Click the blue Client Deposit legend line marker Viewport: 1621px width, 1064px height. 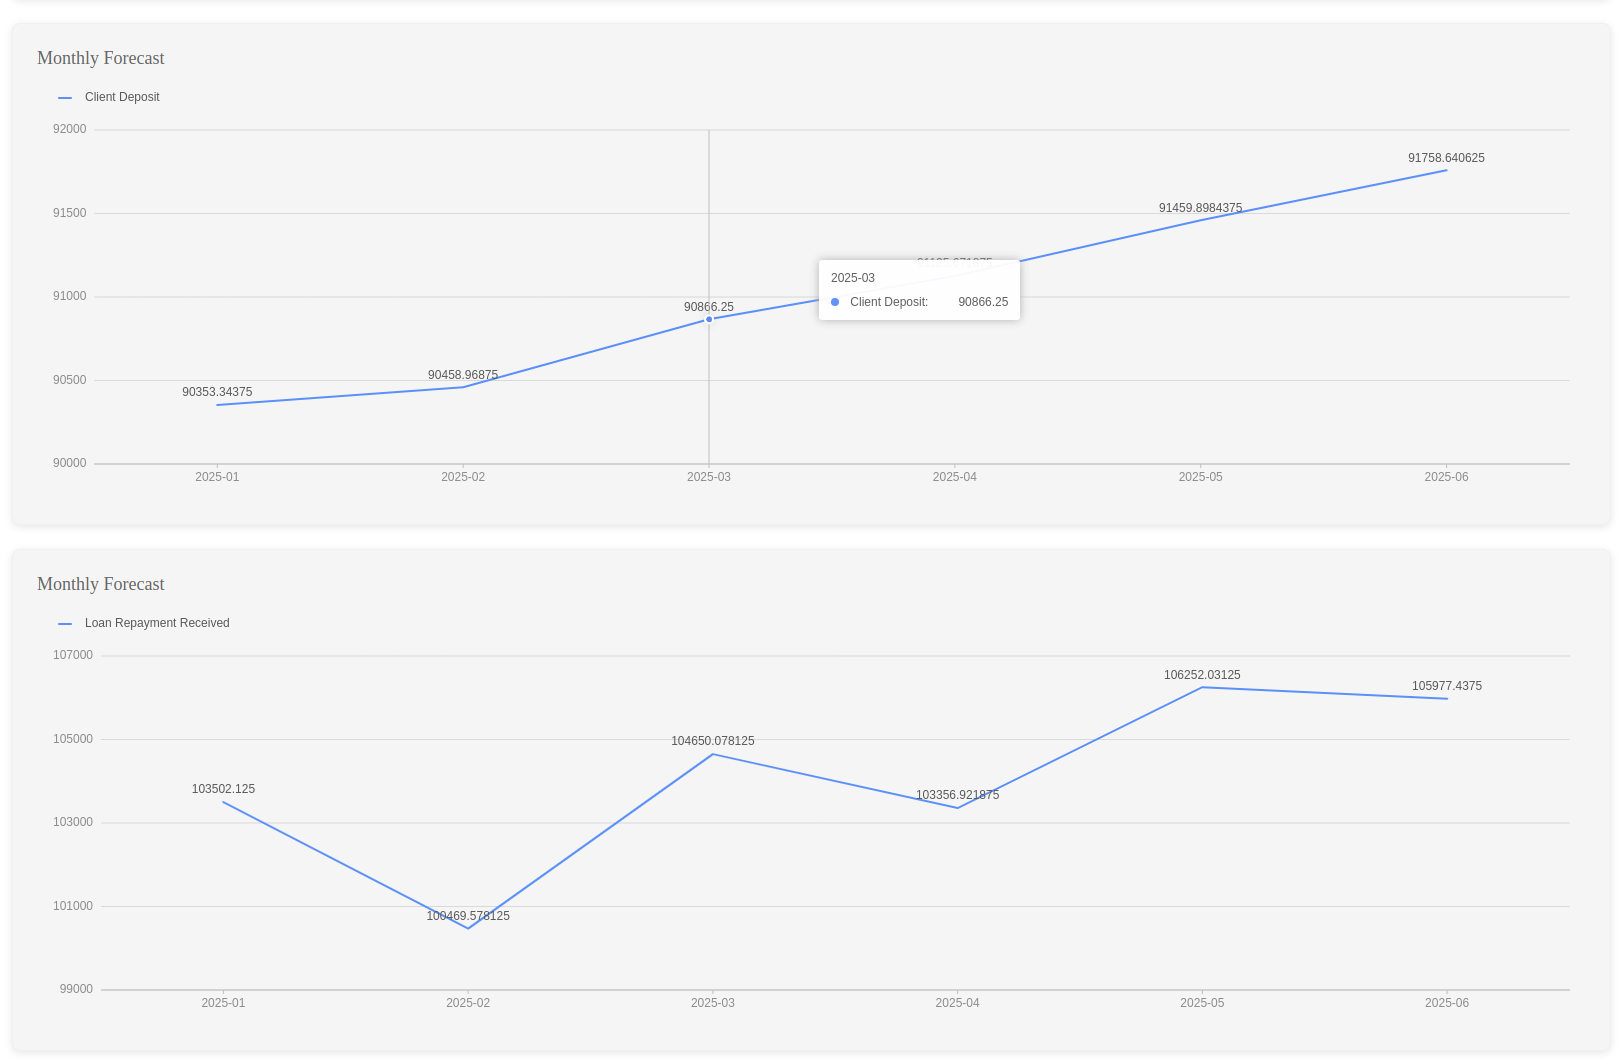click(x=65, y=98)
